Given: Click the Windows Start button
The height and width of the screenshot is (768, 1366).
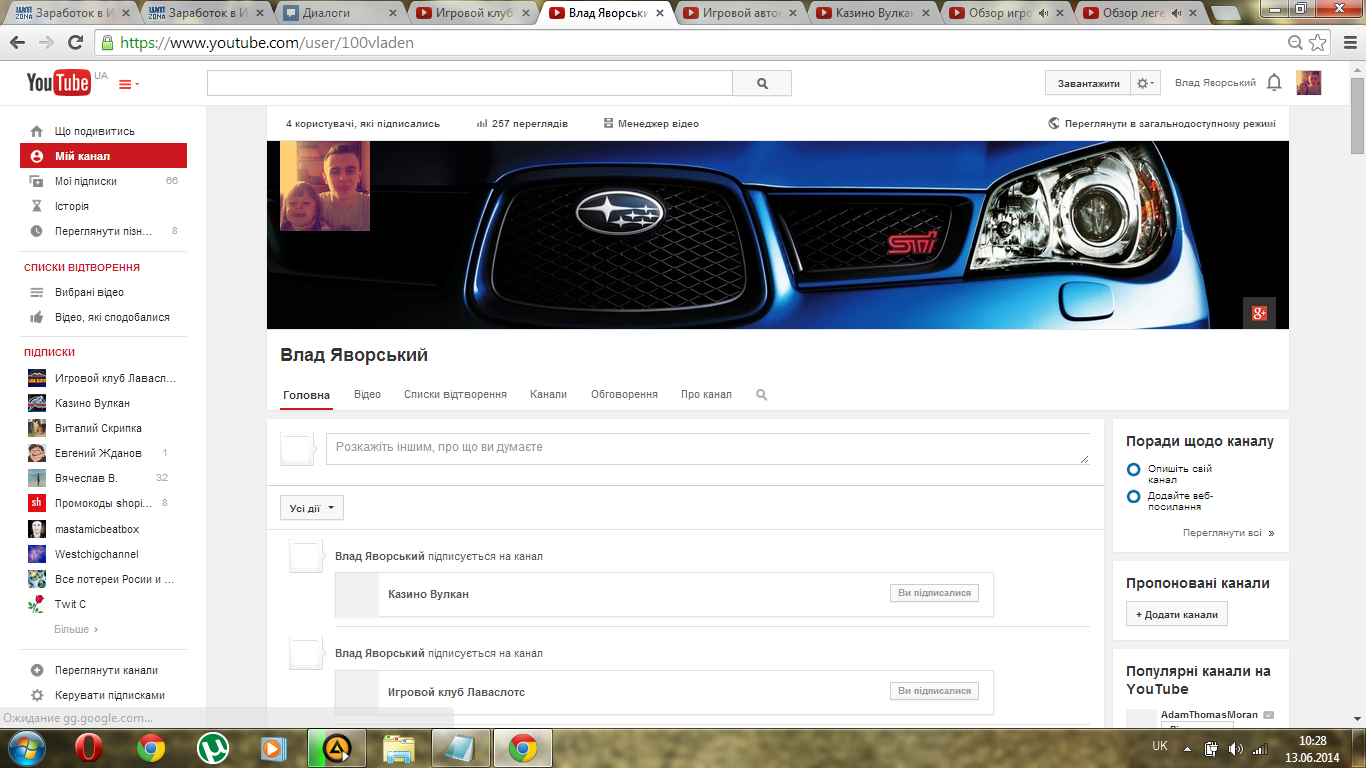Looking at the screenshot, I should click(x=28, y=748).
